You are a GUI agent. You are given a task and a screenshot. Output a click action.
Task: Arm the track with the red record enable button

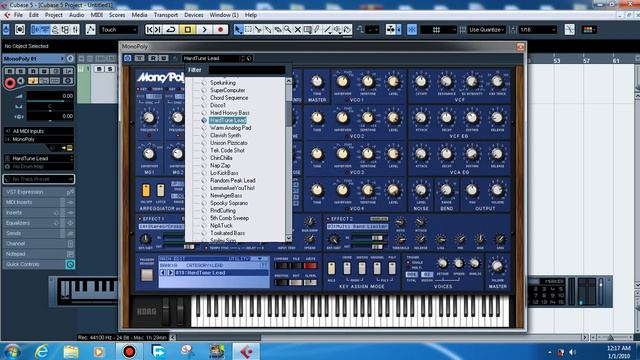coord(10,83)
